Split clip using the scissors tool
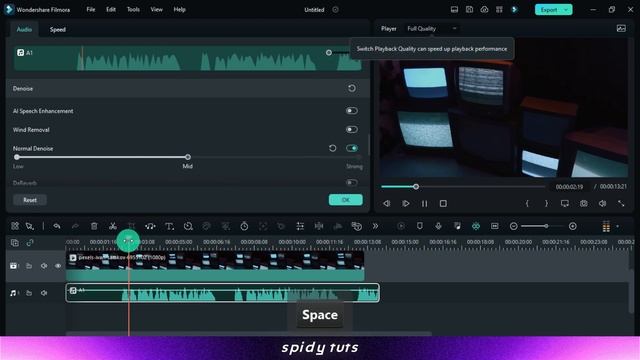 (x=113, y=226)
